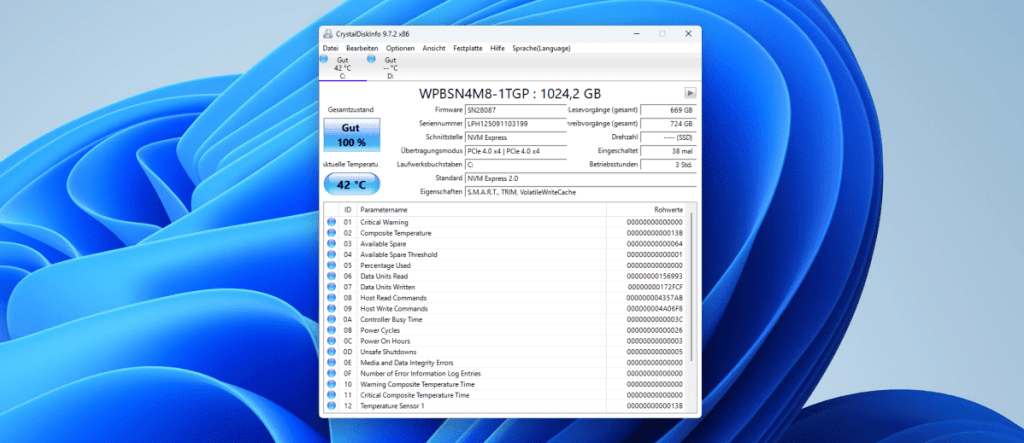Click the Seriennummer field

[x=515, y=124]
